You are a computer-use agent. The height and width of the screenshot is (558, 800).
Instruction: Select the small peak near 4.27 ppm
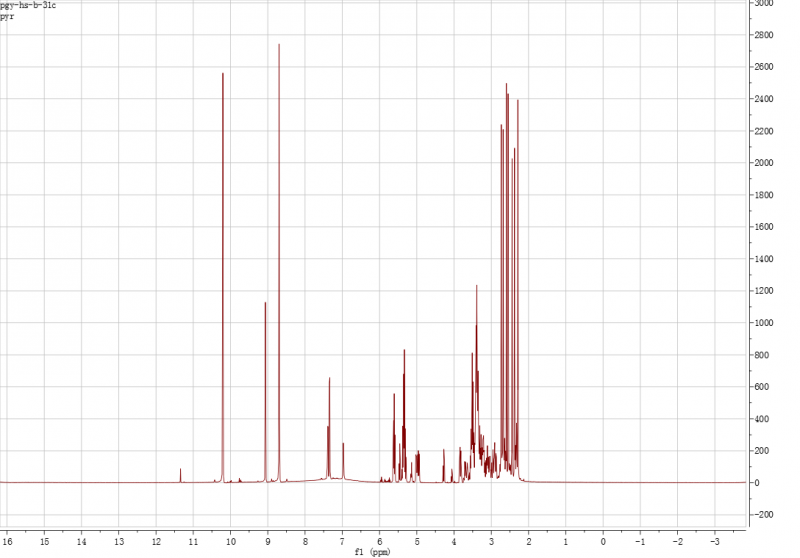[x=443, y=465]
